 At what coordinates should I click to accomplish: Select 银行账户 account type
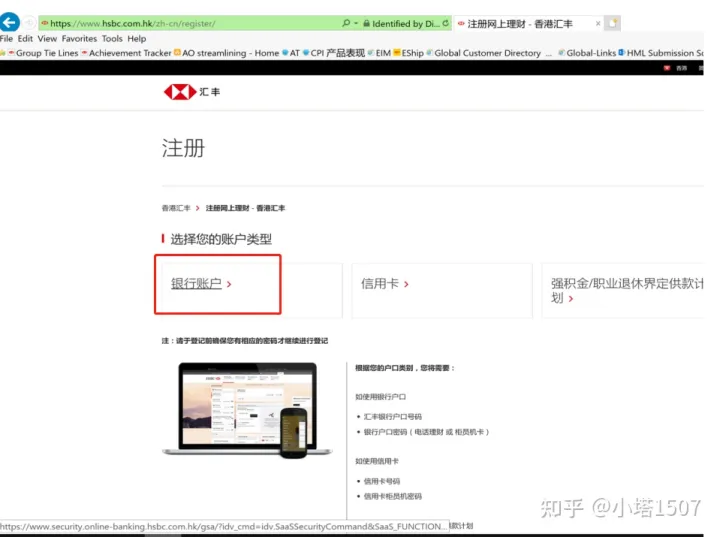(x=196, y=283)
